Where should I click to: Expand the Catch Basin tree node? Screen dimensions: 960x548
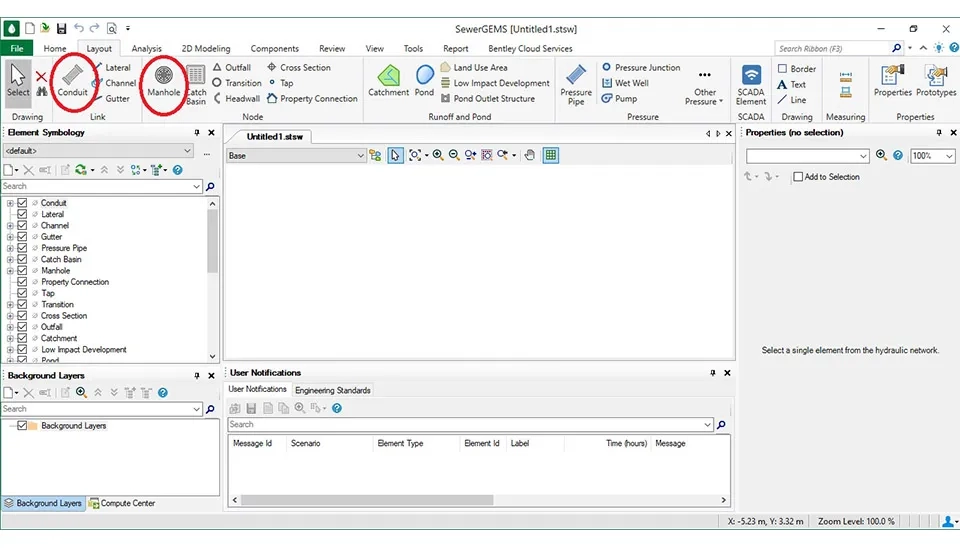click(10, 260)
